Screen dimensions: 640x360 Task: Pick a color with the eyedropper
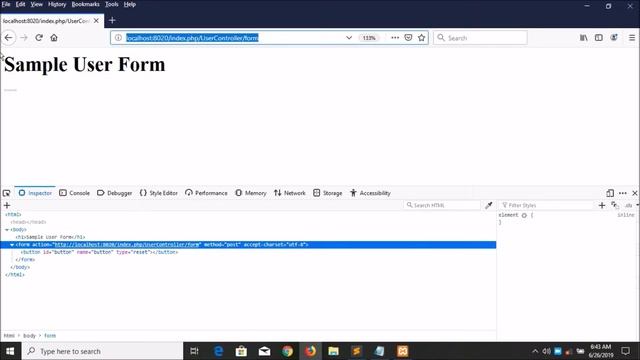489,205
